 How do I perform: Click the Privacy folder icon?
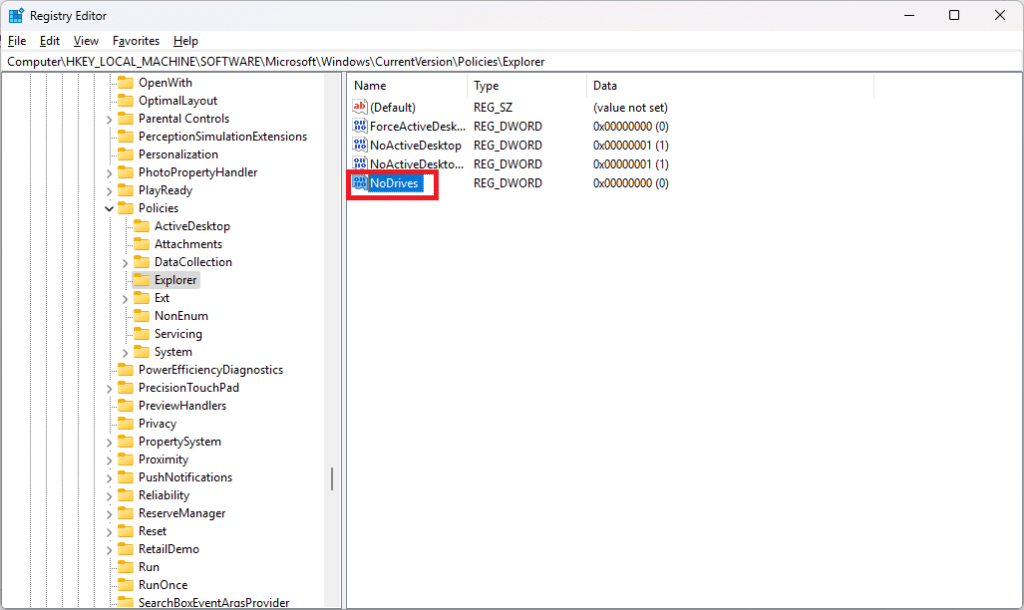tap(125, 423)
